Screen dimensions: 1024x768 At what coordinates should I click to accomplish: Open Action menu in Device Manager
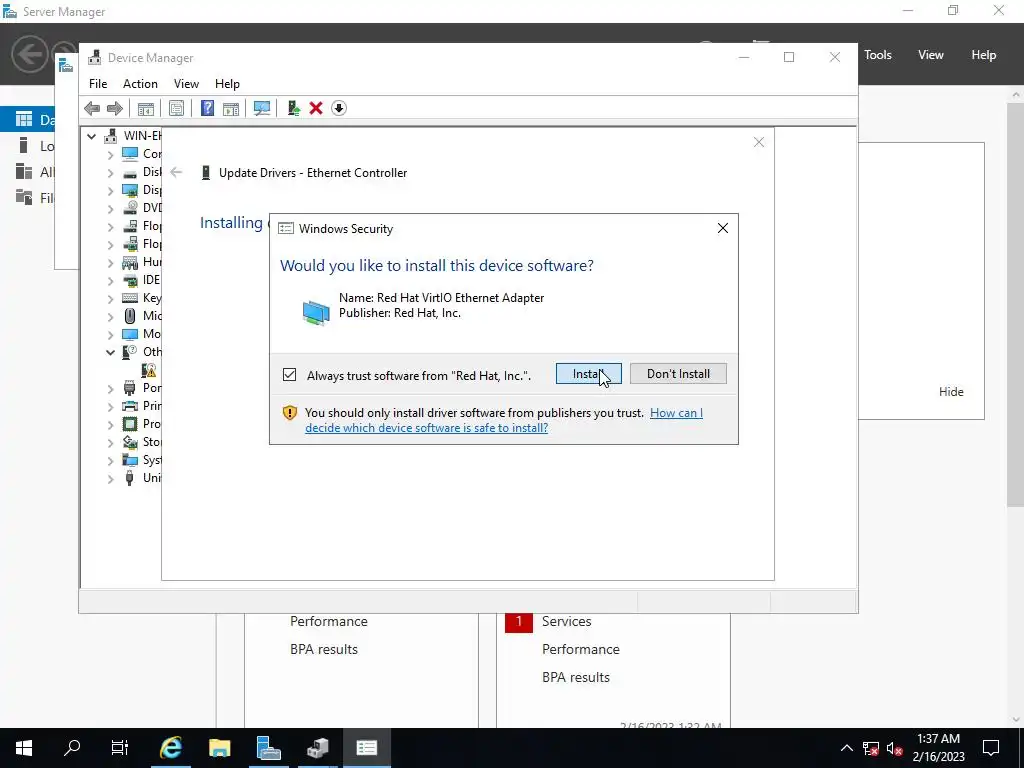pyautogui.click(x=140, y=84)
